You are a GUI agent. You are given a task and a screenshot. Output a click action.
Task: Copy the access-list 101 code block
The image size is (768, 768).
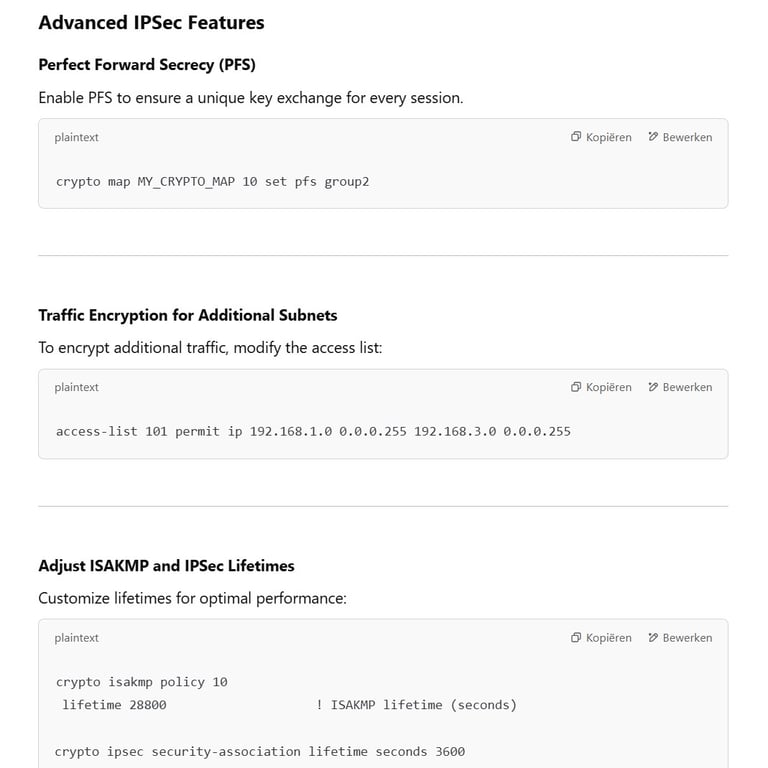pos(601,387)
